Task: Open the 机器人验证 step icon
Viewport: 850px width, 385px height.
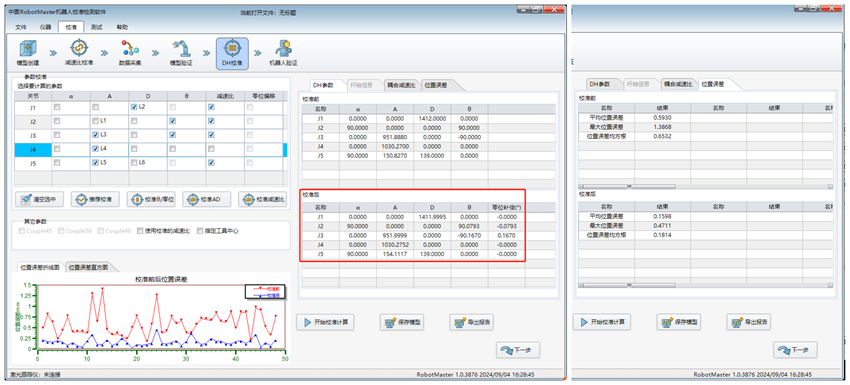Action: click(284, 49)
